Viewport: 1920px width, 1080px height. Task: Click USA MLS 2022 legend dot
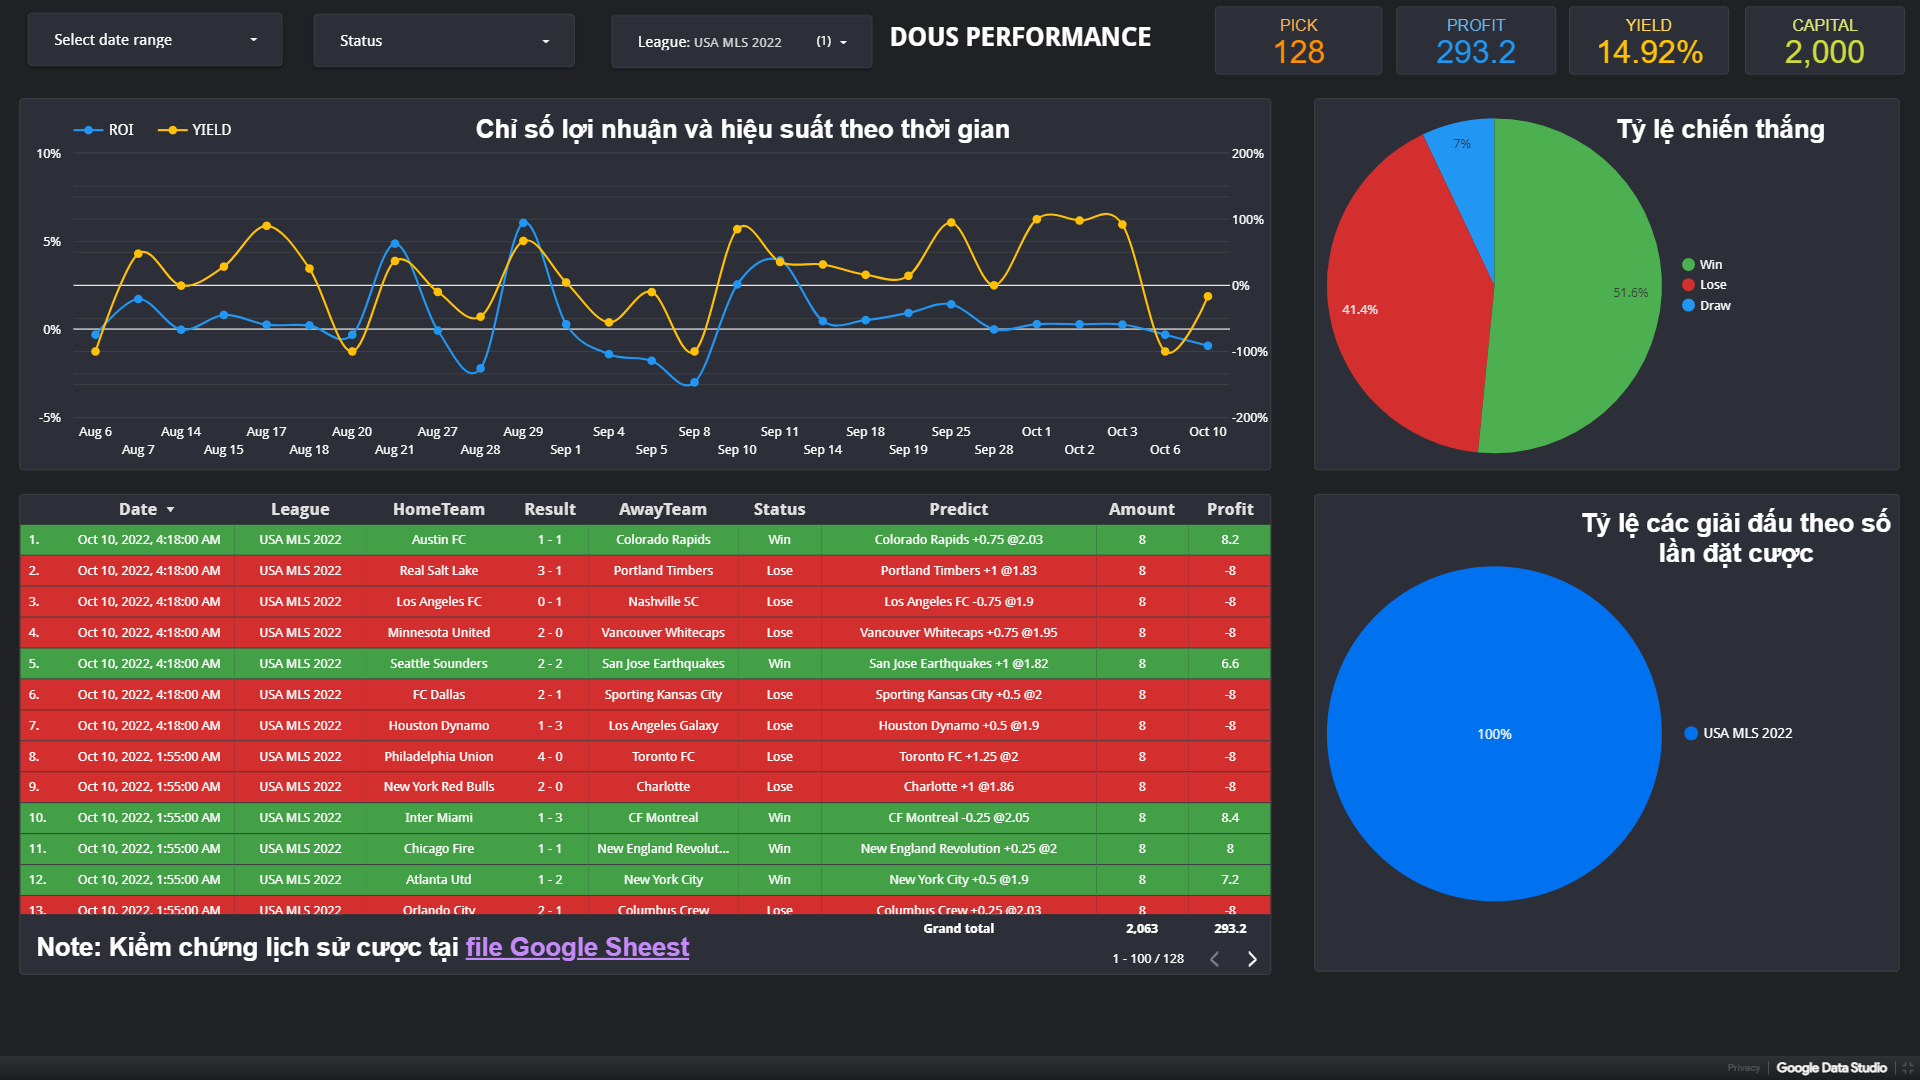click(x=1691, y=733)
